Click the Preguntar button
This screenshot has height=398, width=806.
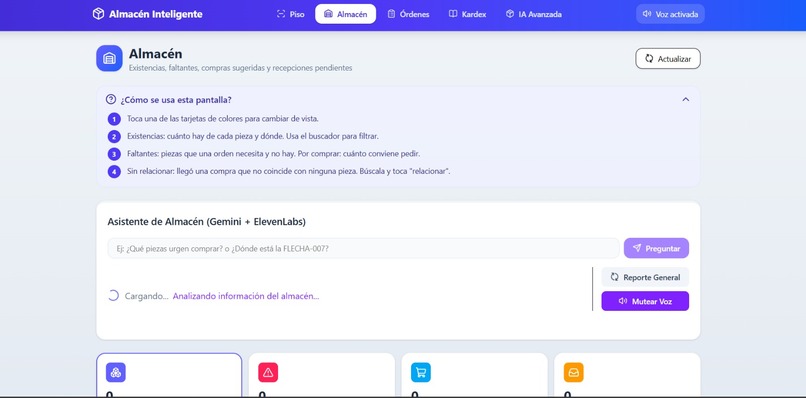[656, 248]
